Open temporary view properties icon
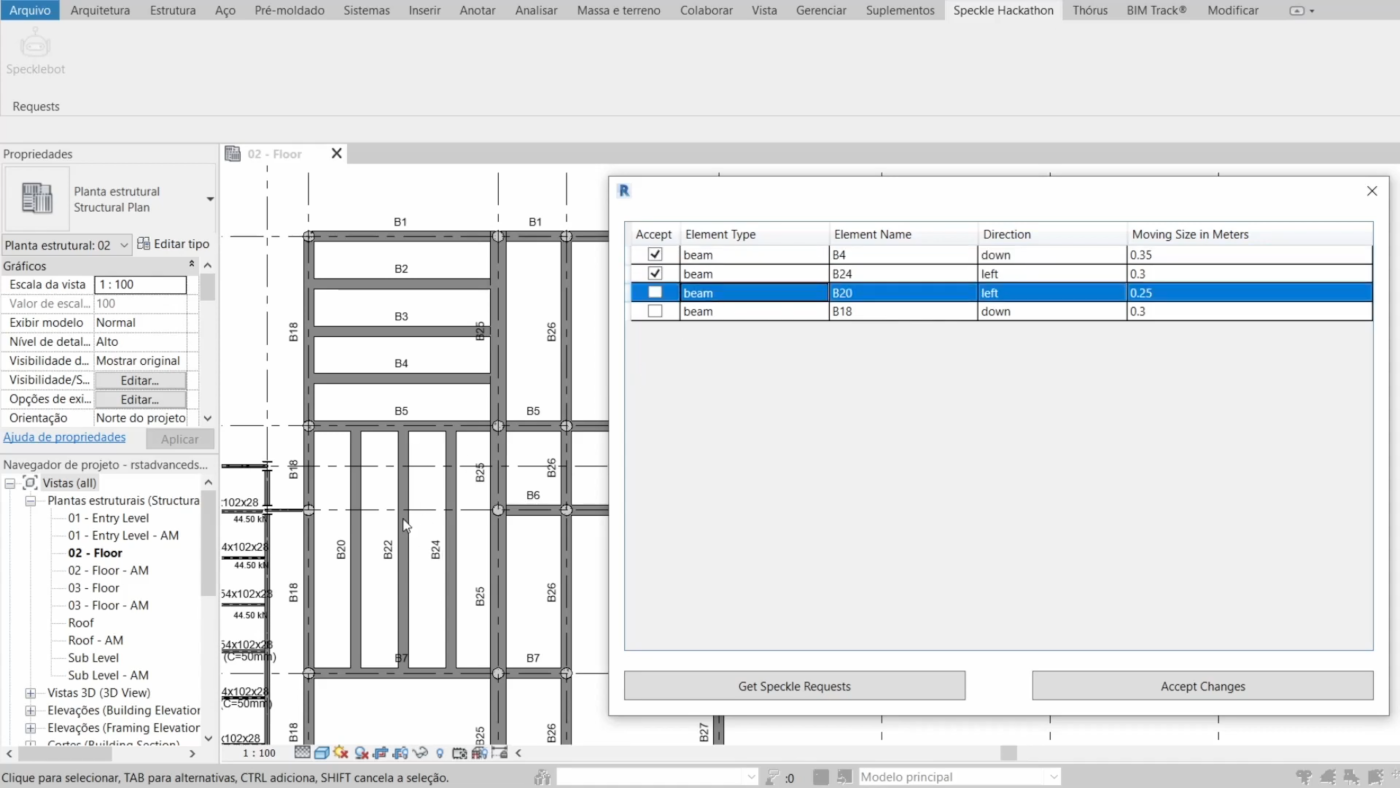 coord(459,753)
